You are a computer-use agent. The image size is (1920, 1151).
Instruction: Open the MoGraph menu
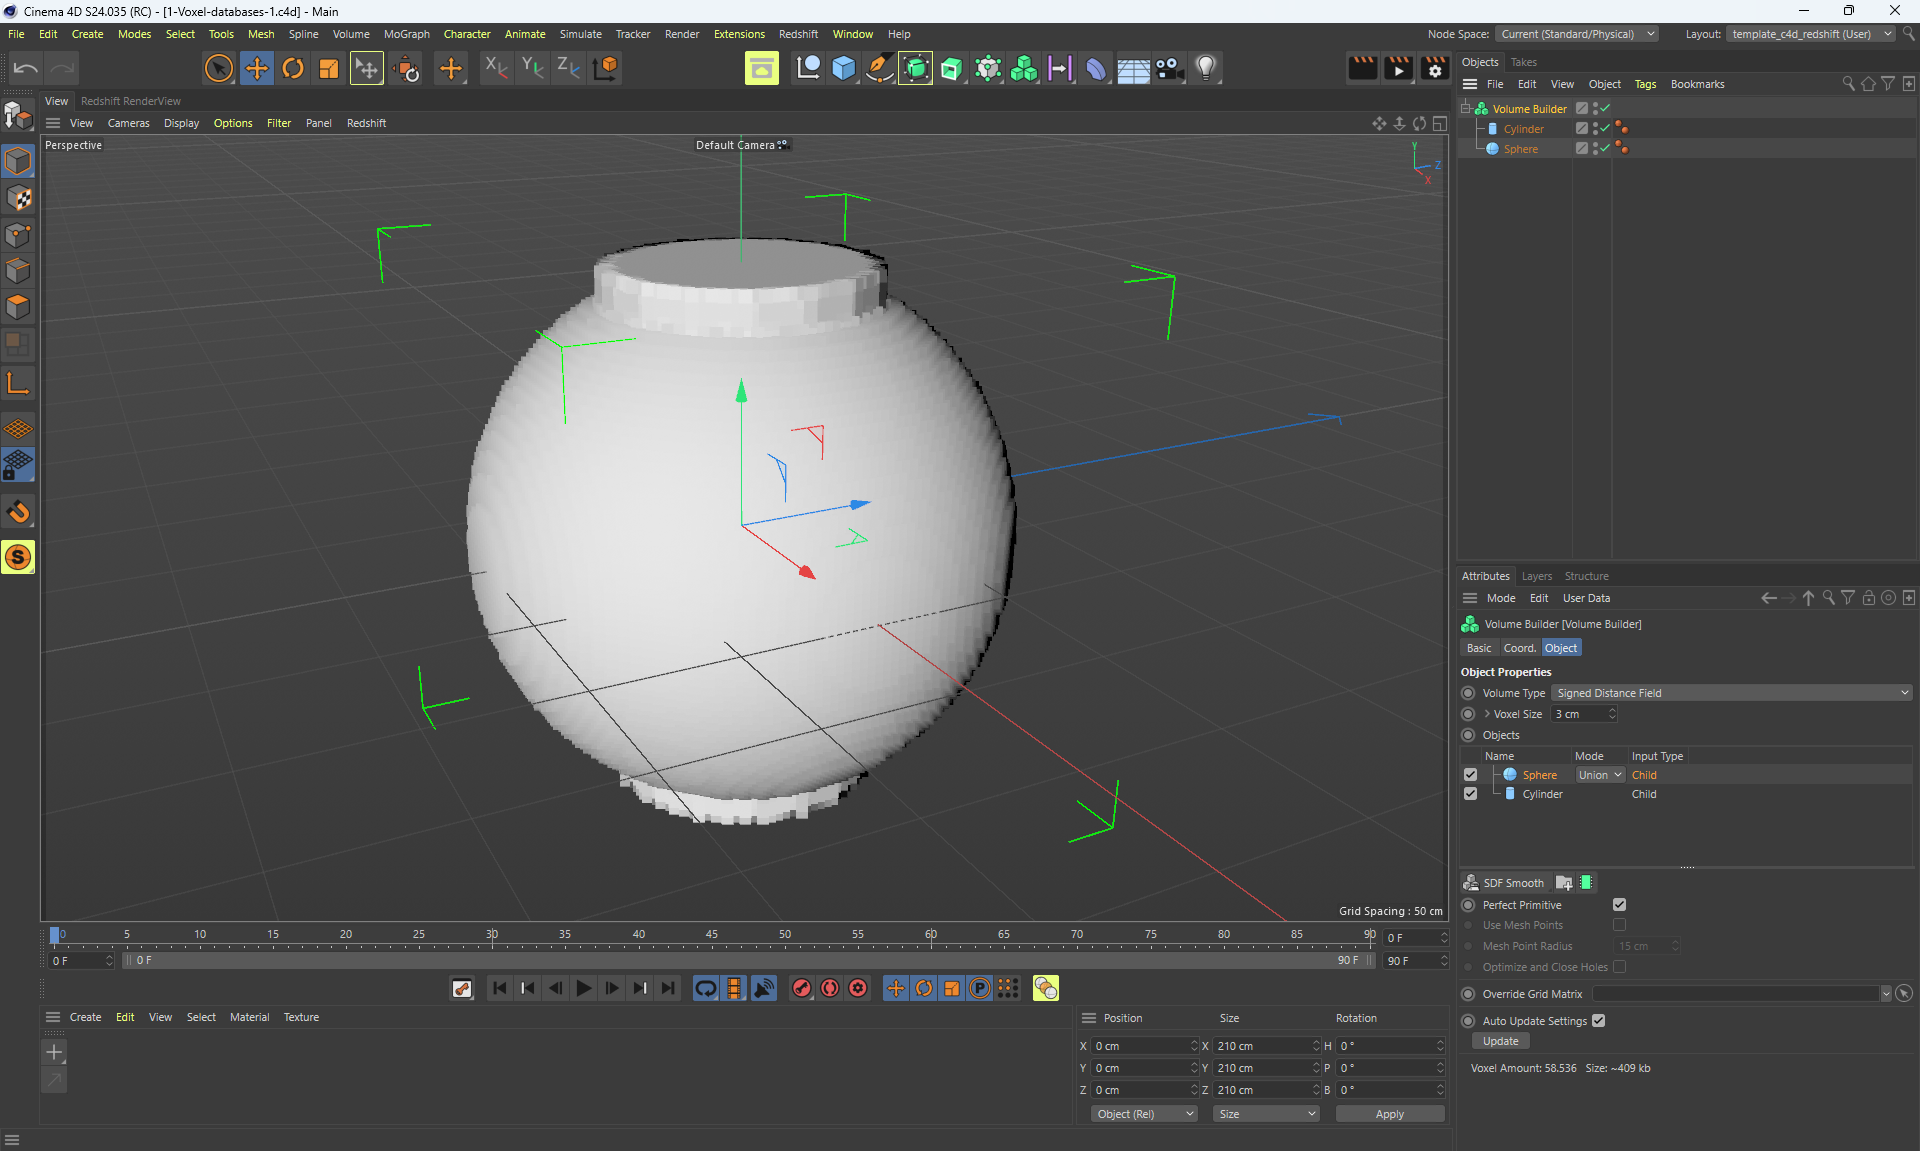(406, 34)
